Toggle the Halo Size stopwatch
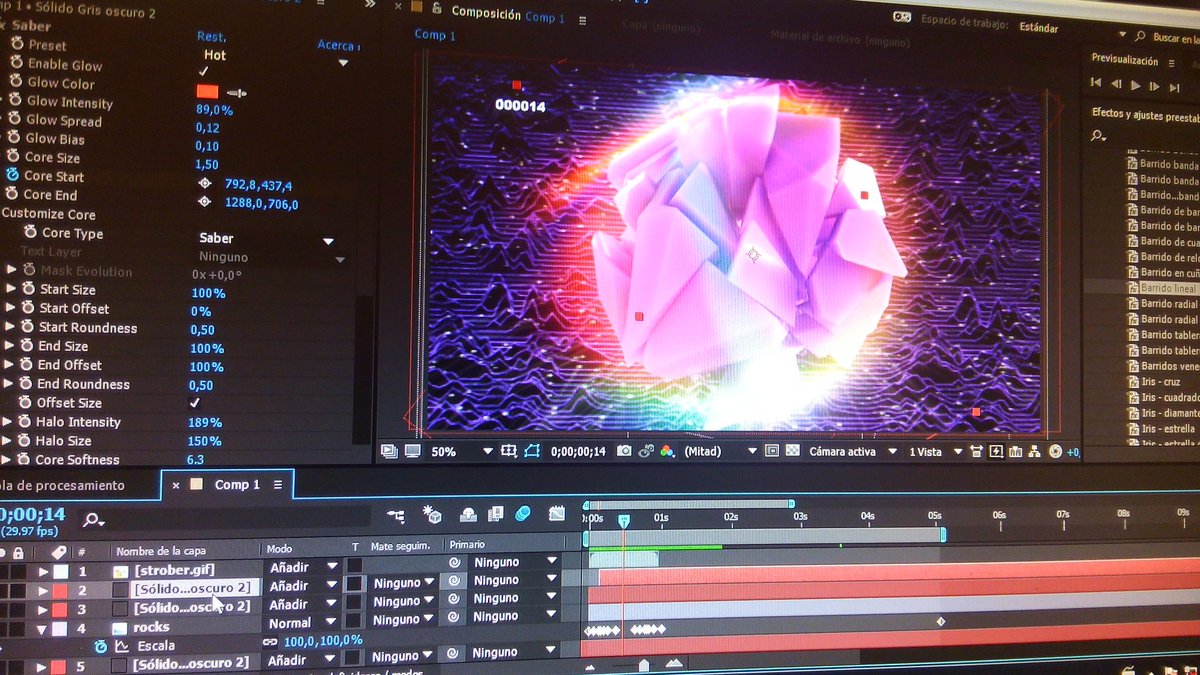 [x=24, y=440]
